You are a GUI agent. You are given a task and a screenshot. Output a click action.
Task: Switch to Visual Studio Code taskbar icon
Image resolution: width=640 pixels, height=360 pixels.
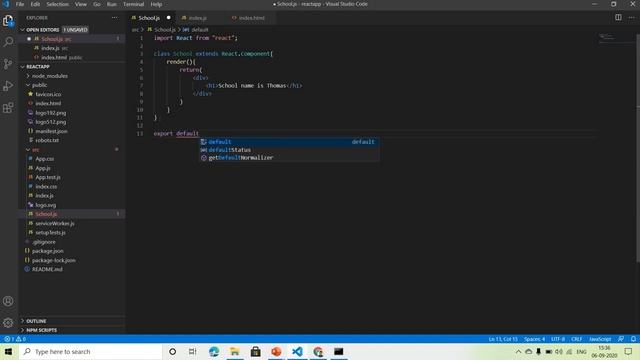click(297, 351)
